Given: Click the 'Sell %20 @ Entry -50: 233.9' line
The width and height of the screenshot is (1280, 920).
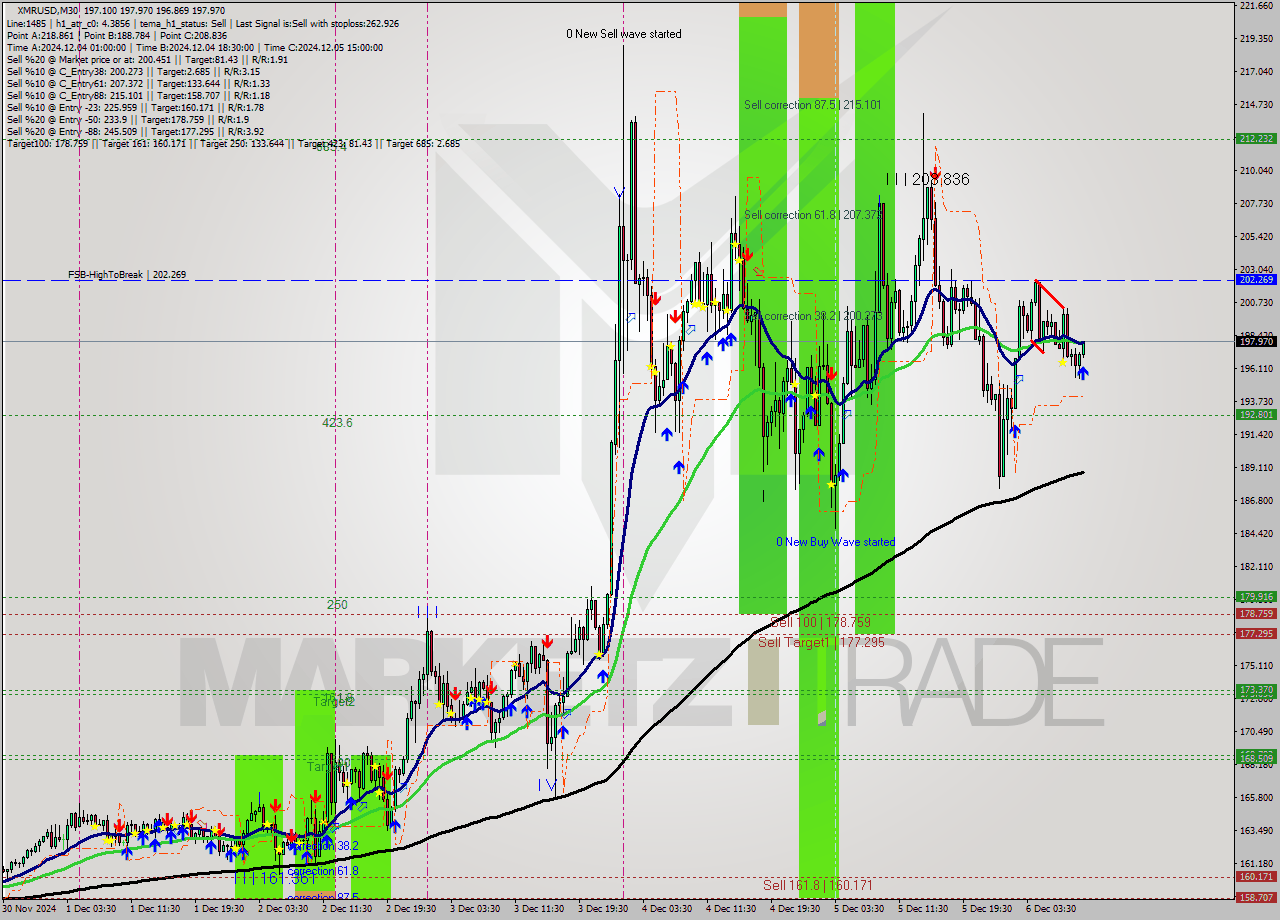Looking at the screenshot, I should (68, 119).
